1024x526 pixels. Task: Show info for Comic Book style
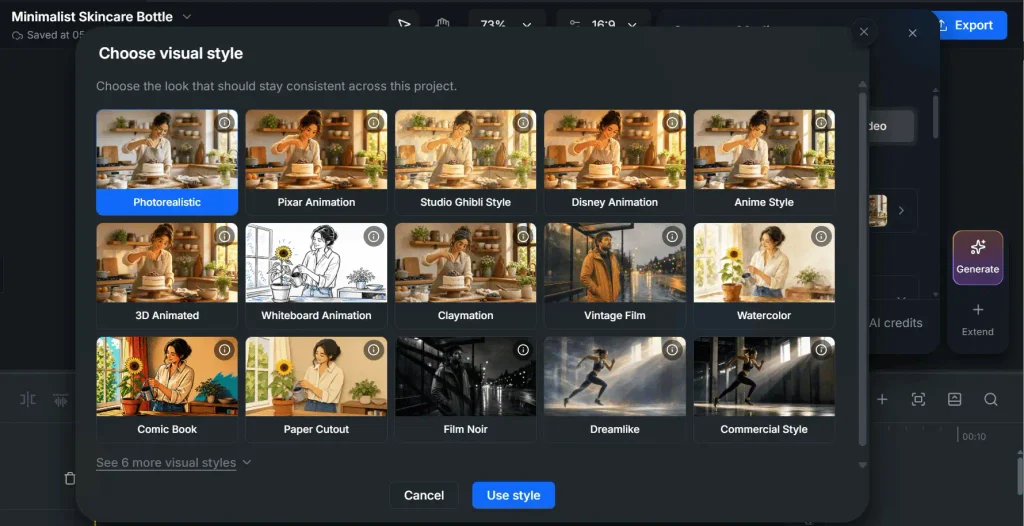pos(224,350)
